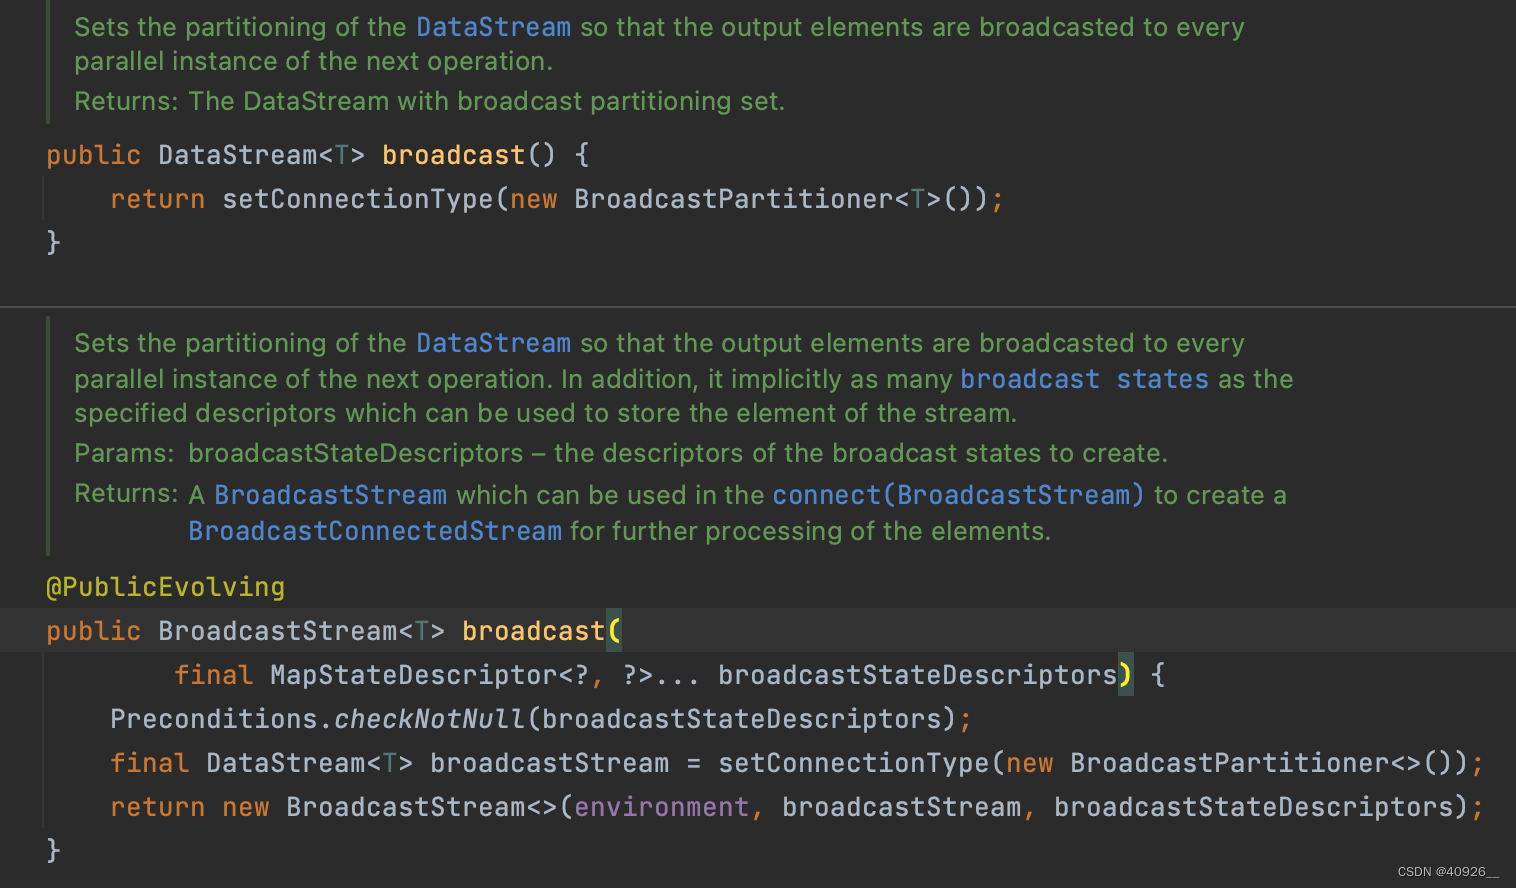Viewport: 1516px width, 888px height.
Task: Click checkNotNull method call
Action: (x=429, y=719)
